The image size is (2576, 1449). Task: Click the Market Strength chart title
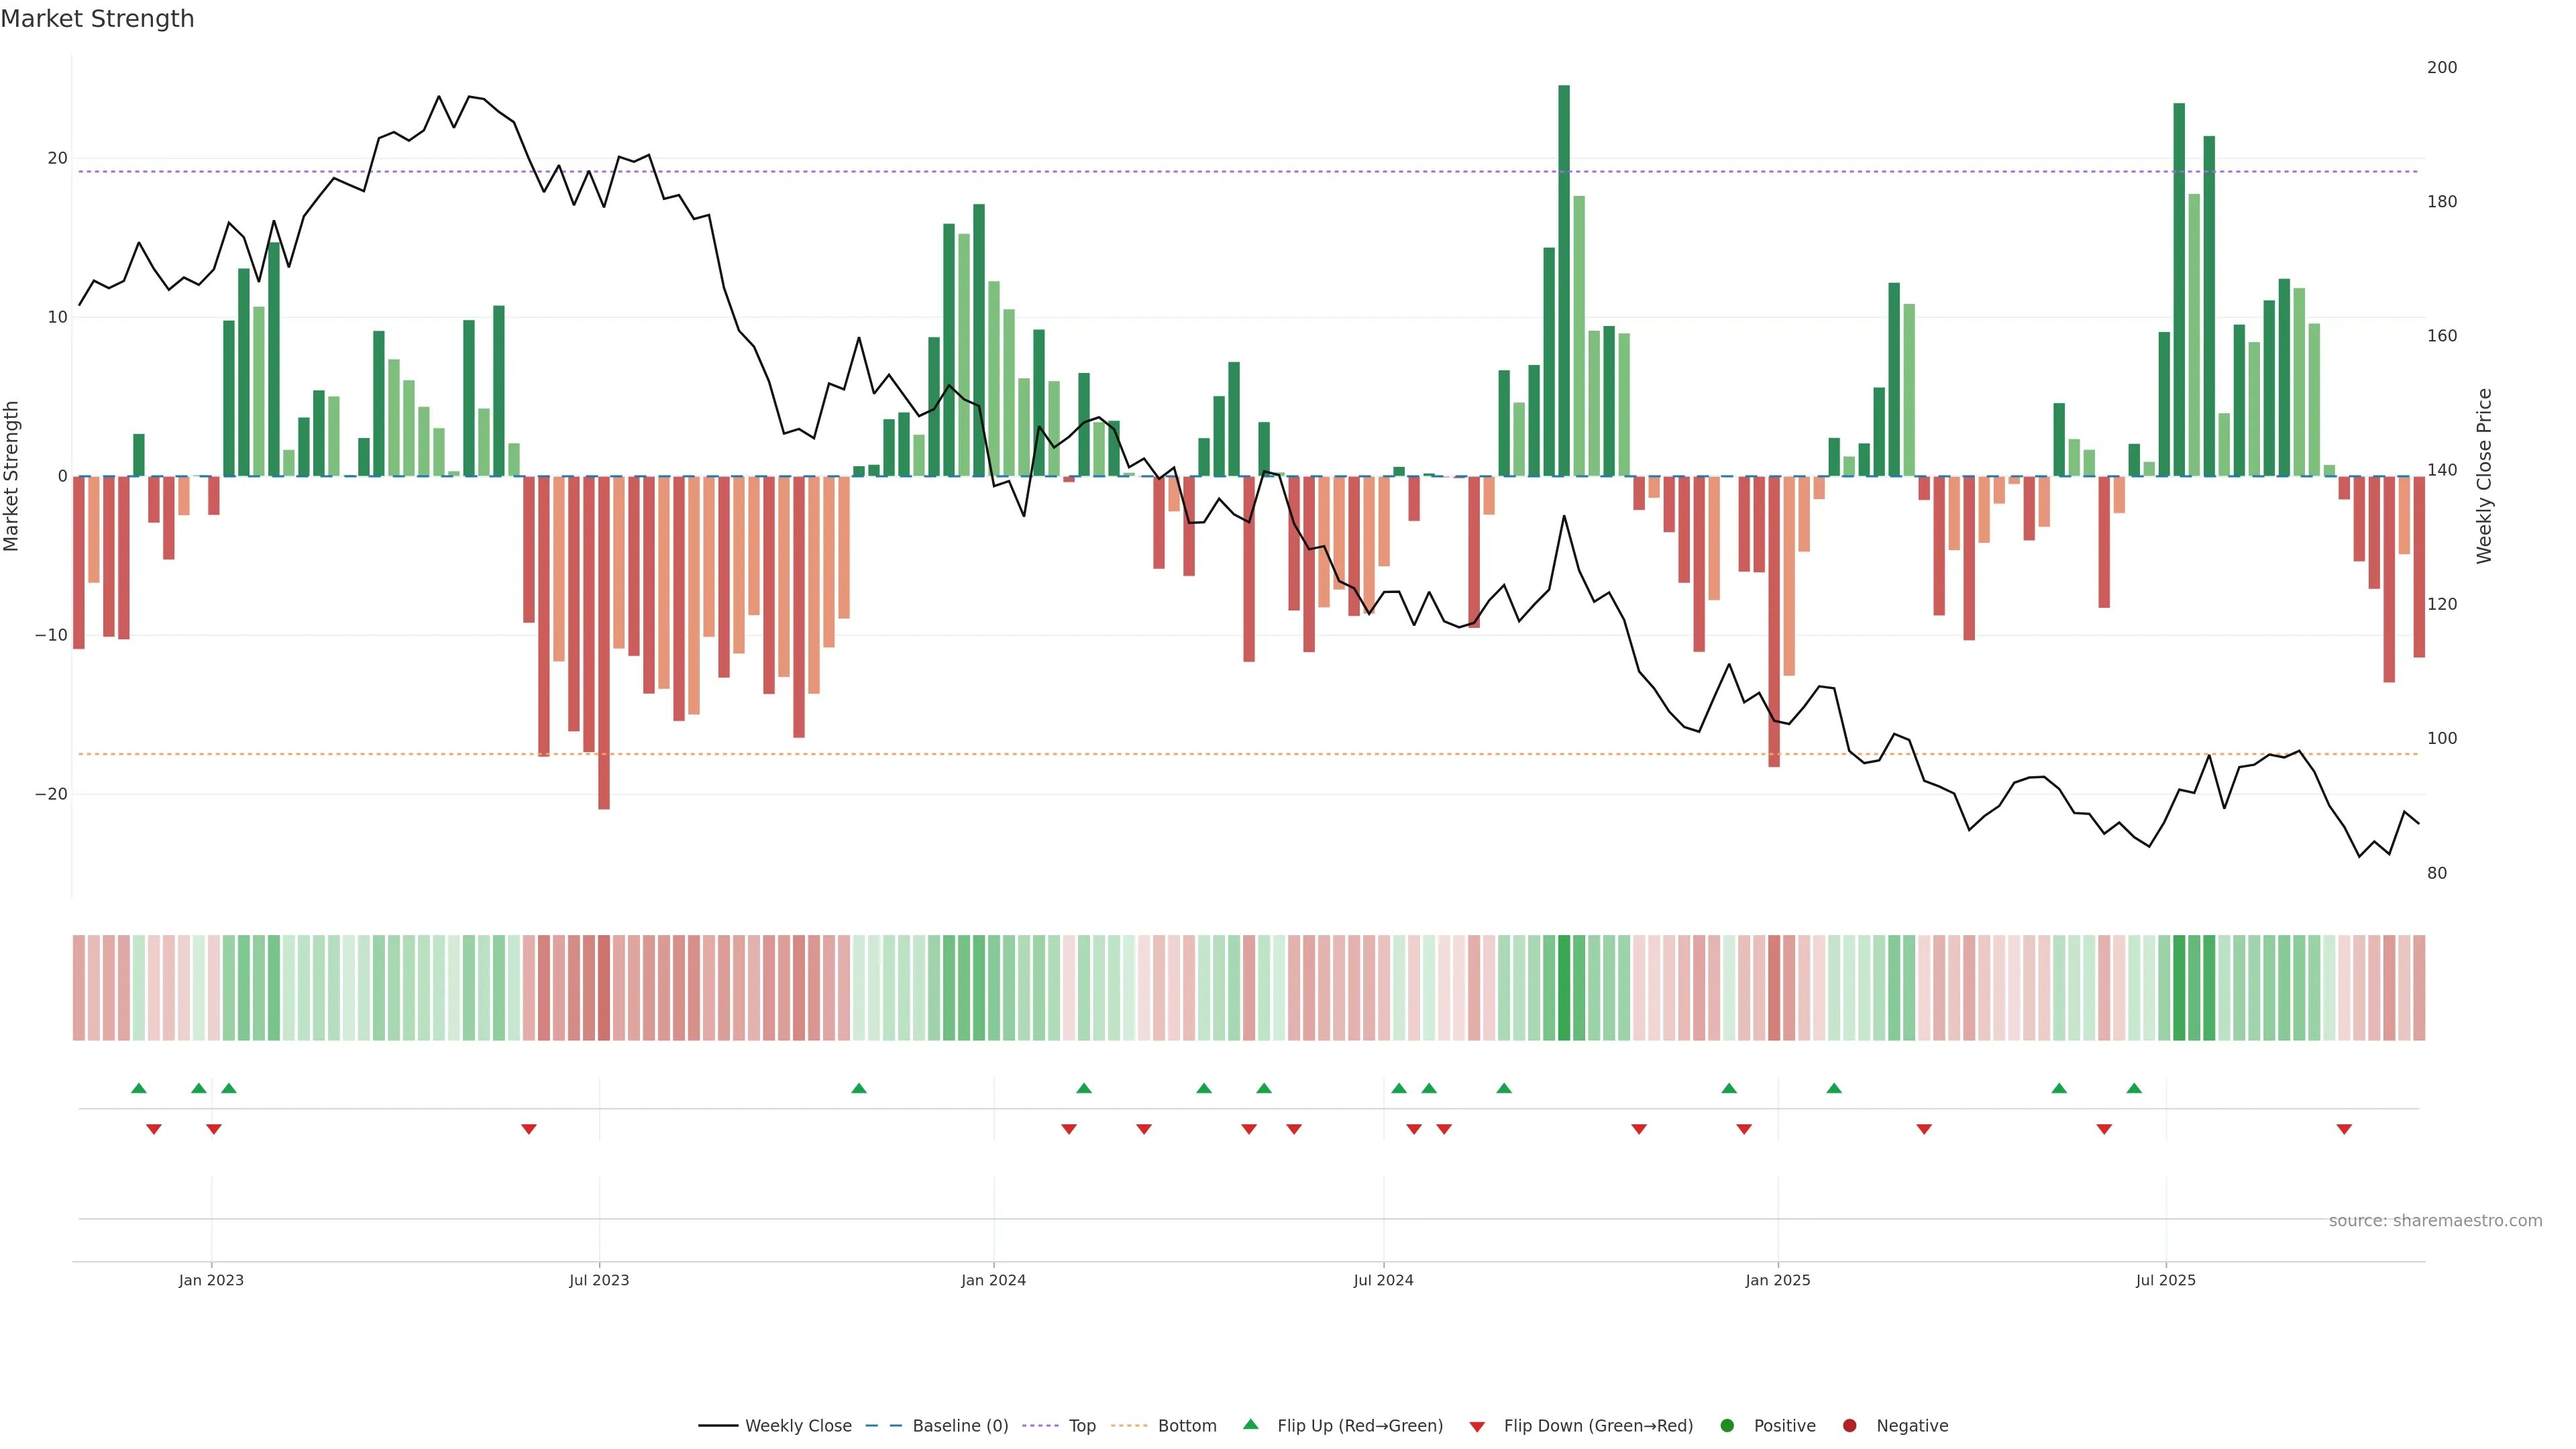[98, 19]
